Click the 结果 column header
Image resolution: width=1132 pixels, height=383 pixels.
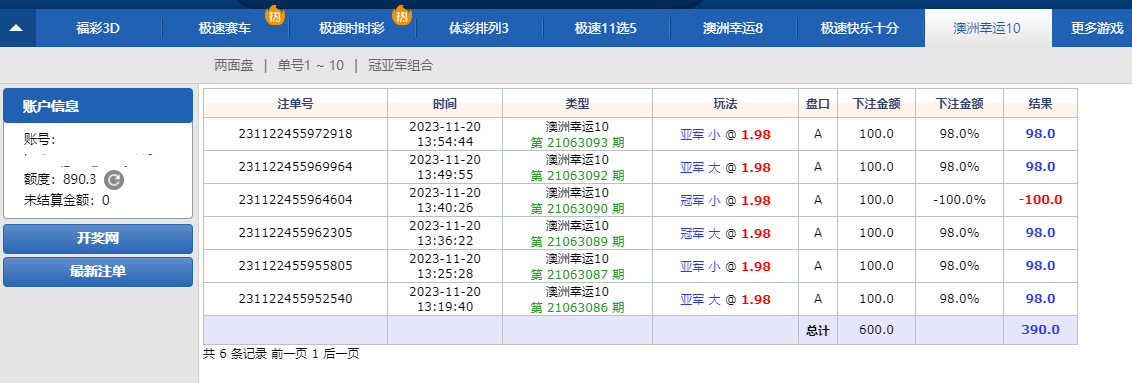[1040, 104]
